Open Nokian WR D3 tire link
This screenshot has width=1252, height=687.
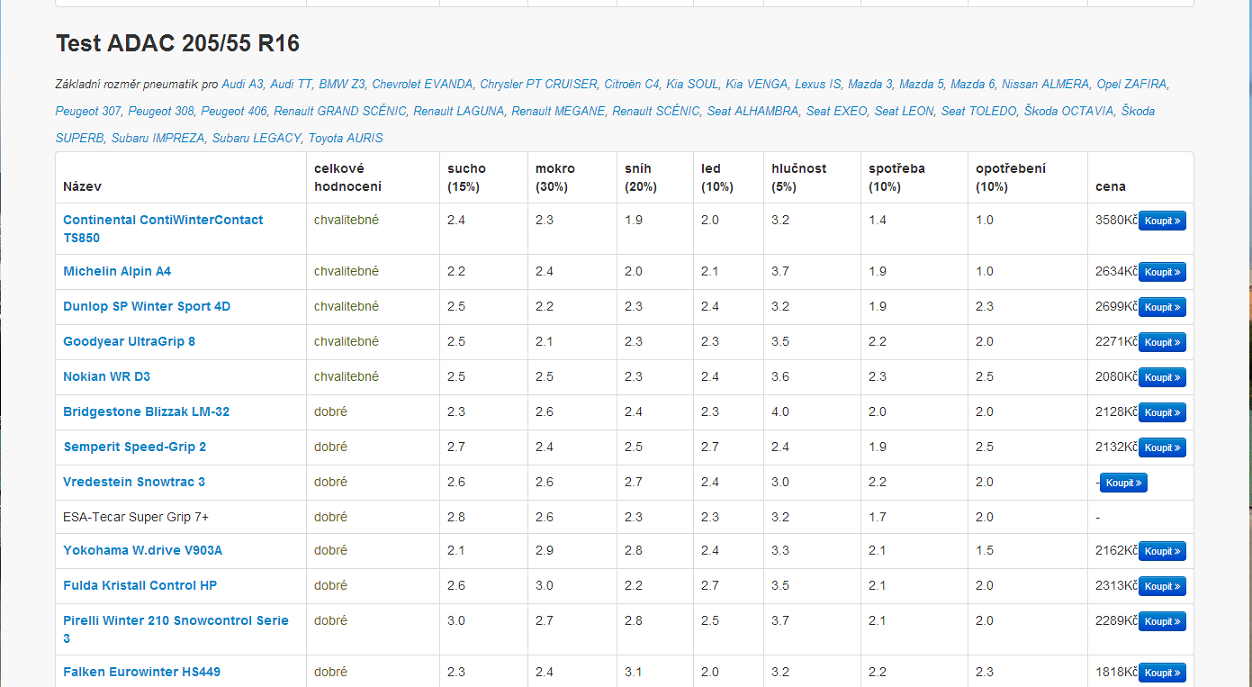pos(106,377)
